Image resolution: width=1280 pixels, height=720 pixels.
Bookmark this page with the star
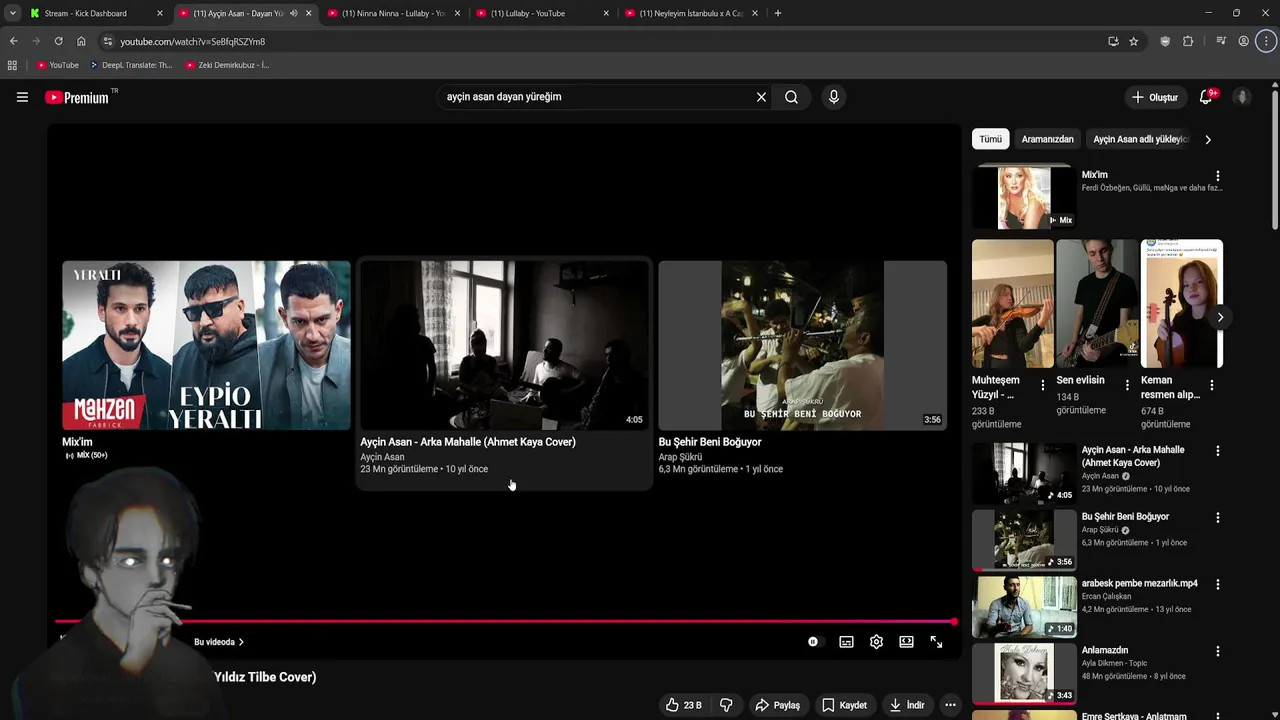click(x=1133, y=41)
